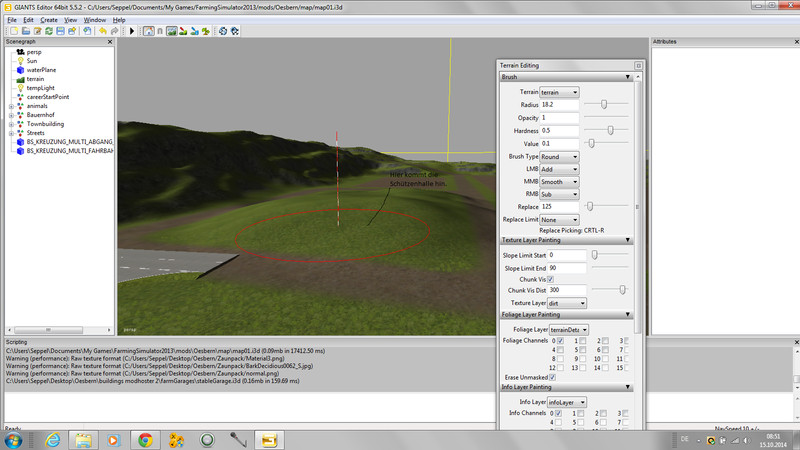The width and height of the screenshot is (800, 450).
Task: Select the terrain sculpt mode icon
Action: 172,31
